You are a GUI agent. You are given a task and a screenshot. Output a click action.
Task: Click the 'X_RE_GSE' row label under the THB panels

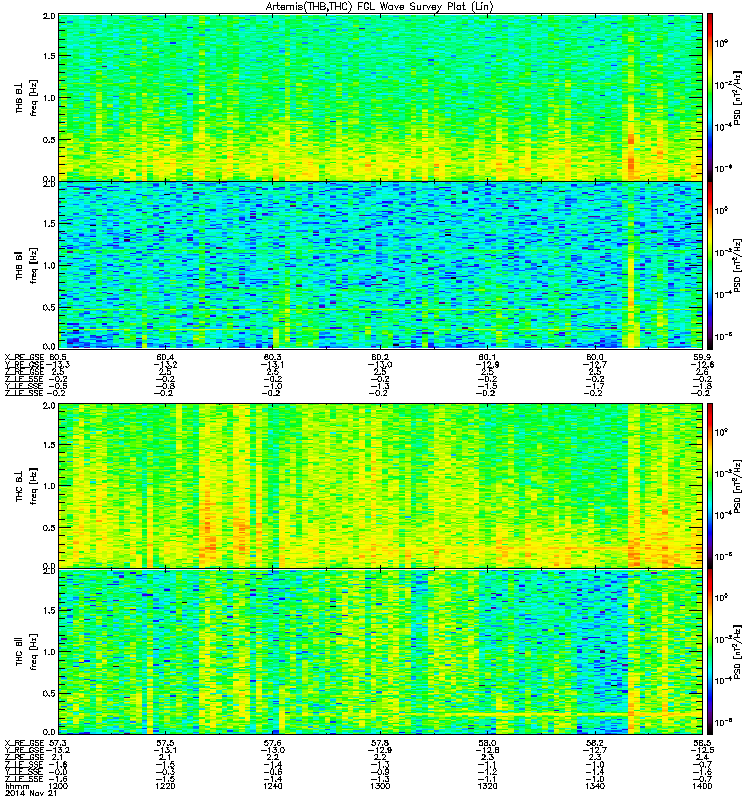click(x=24, y=357)
